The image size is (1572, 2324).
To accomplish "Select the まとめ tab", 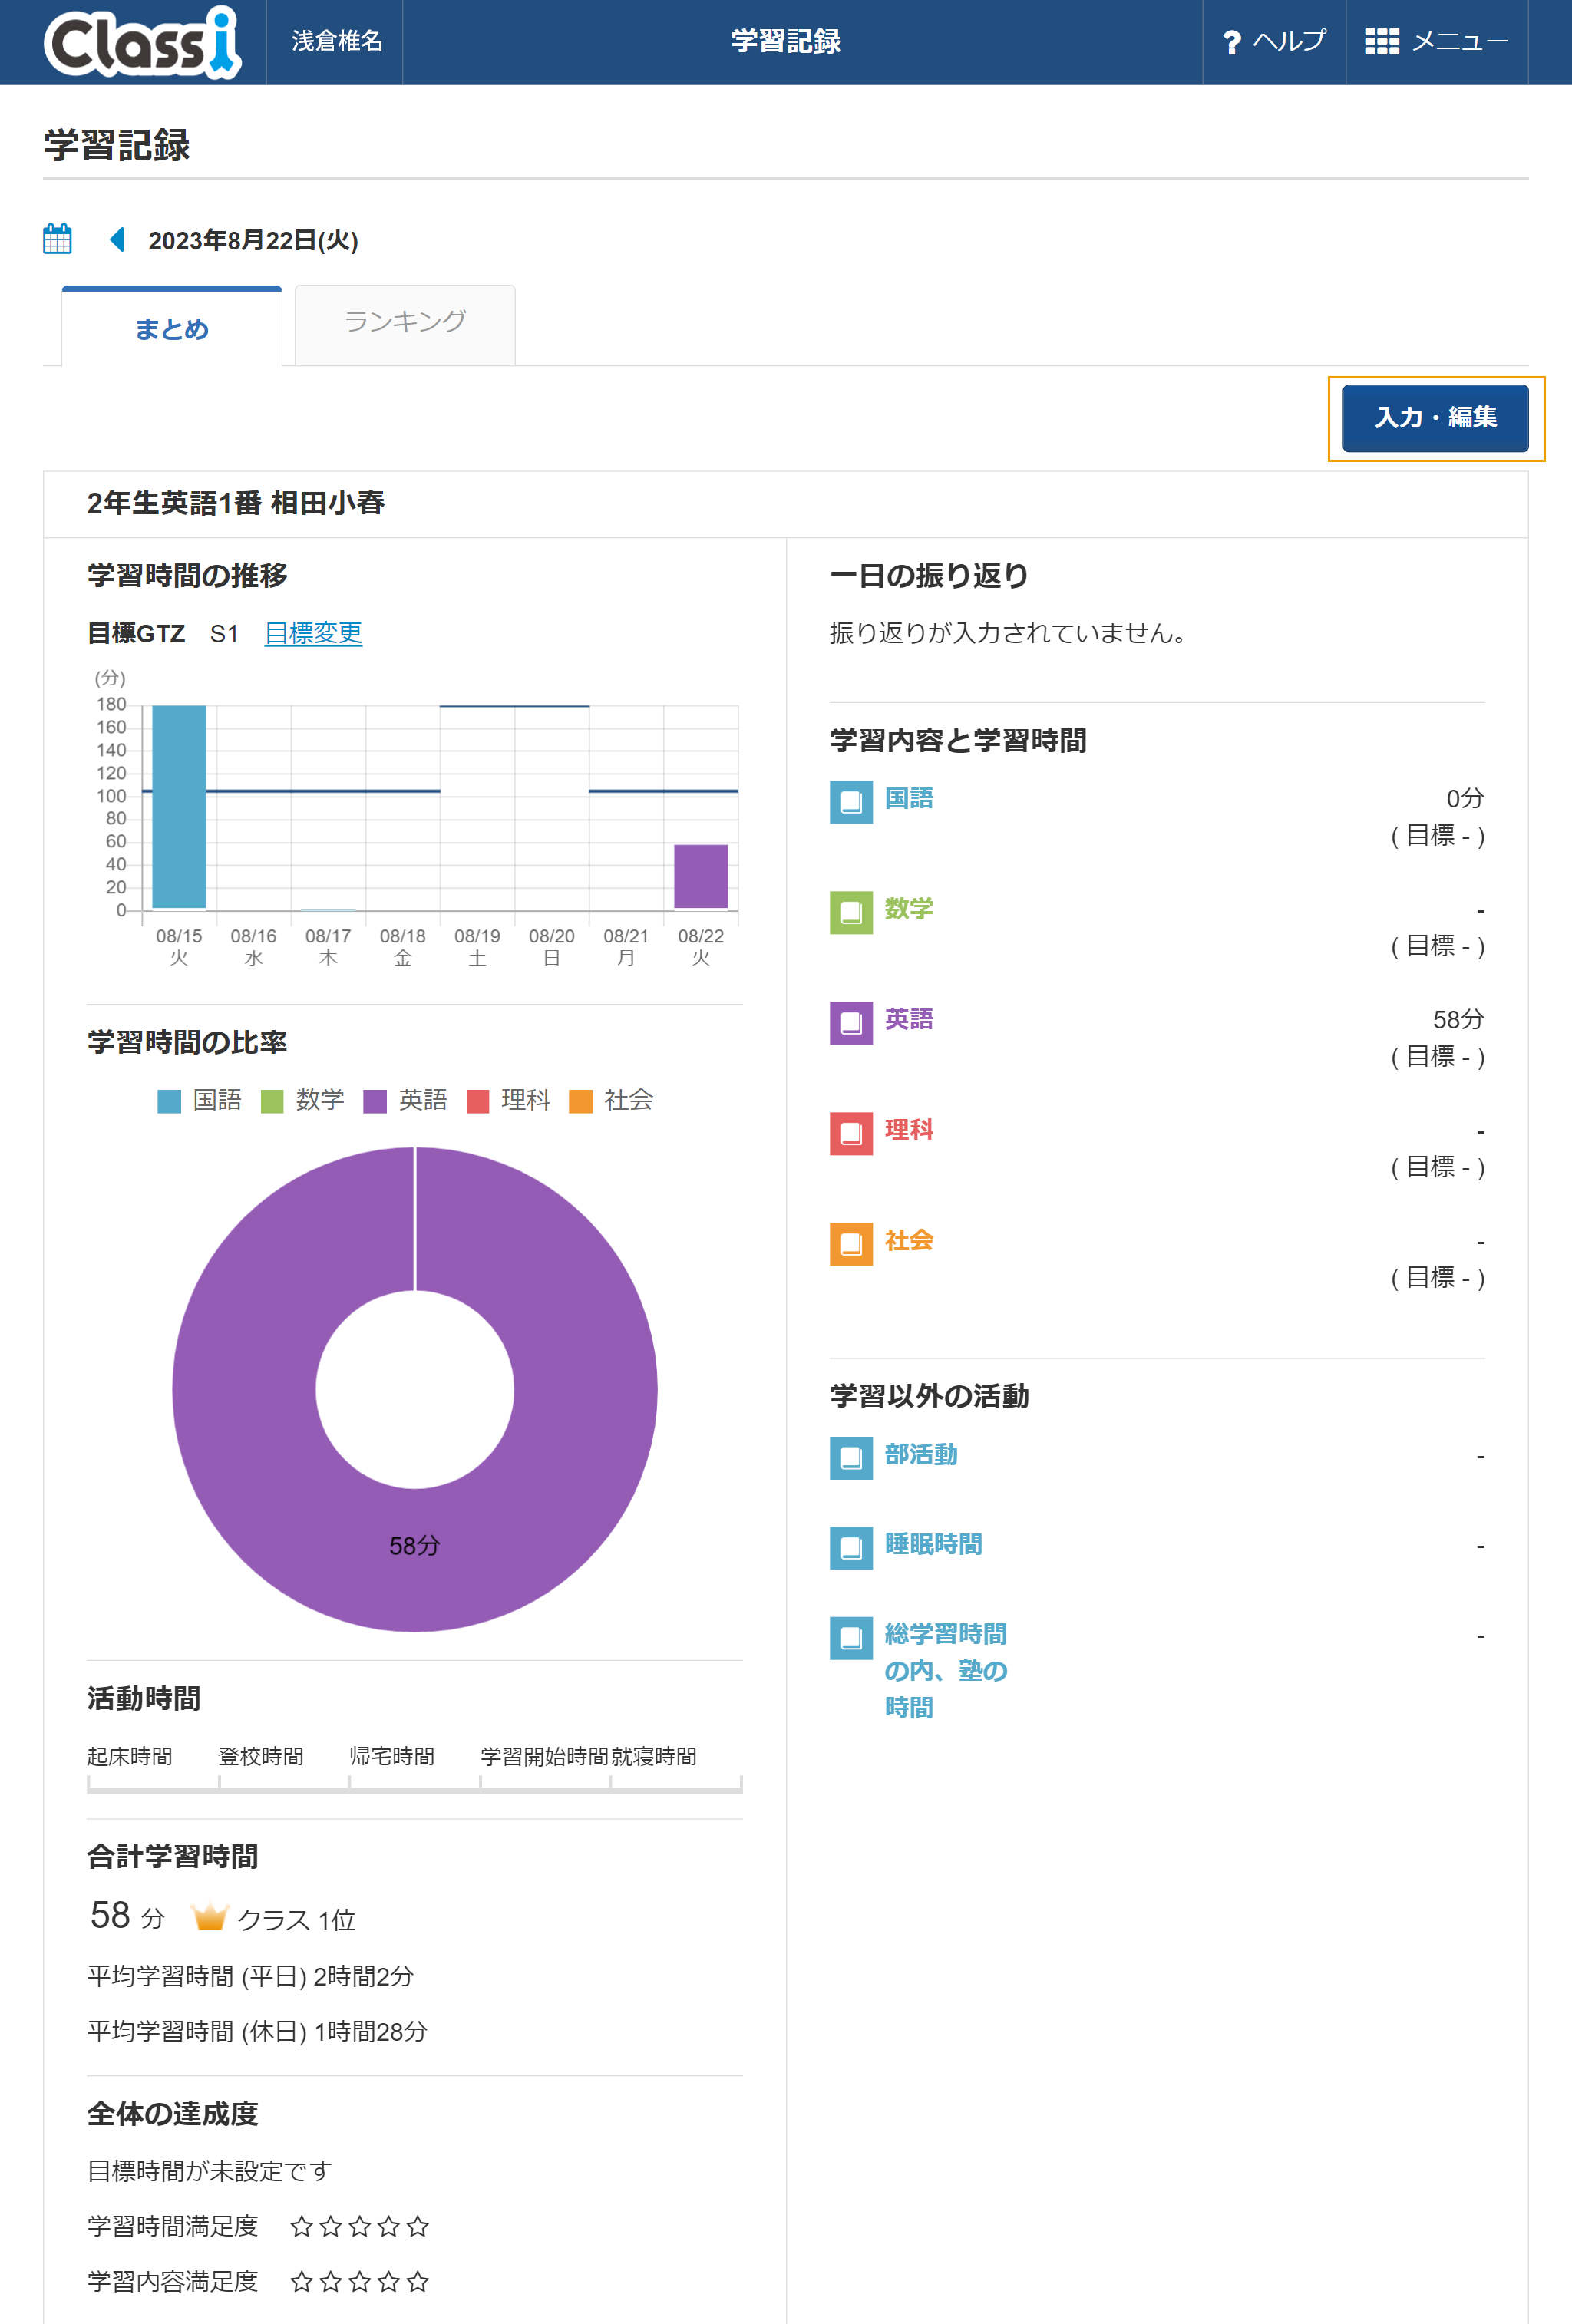I will pos(172,327).
